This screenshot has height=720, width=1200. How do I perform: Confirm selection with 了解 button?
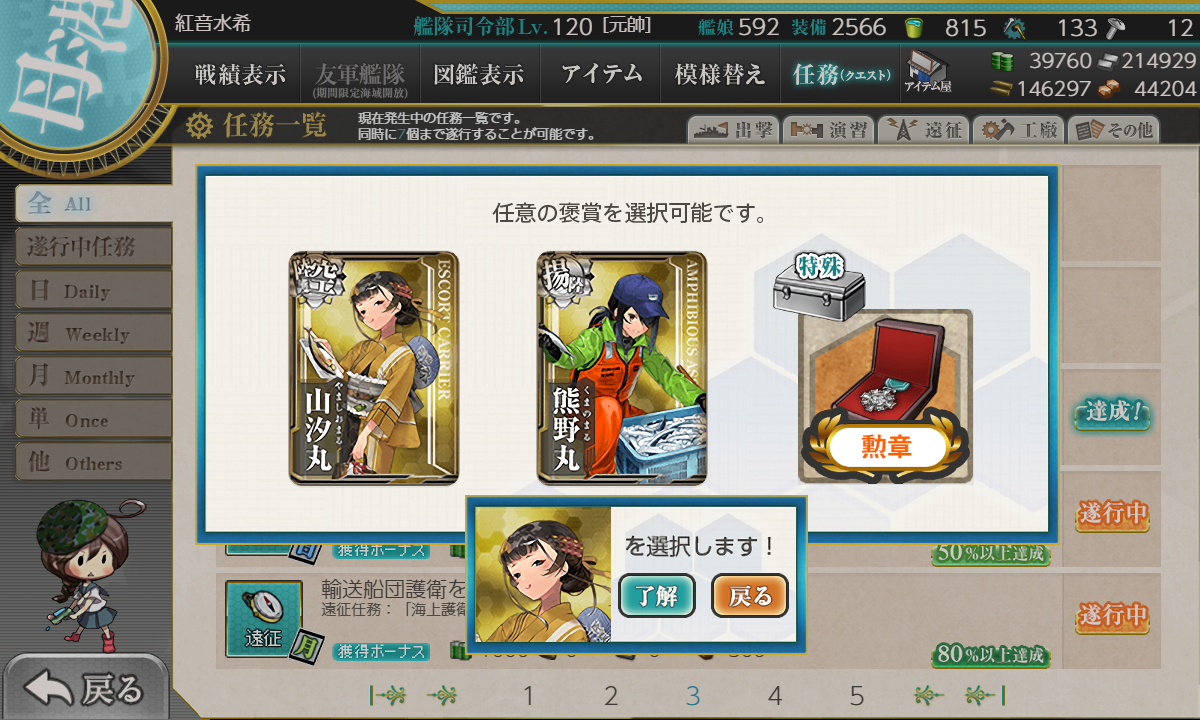[657, 597]
